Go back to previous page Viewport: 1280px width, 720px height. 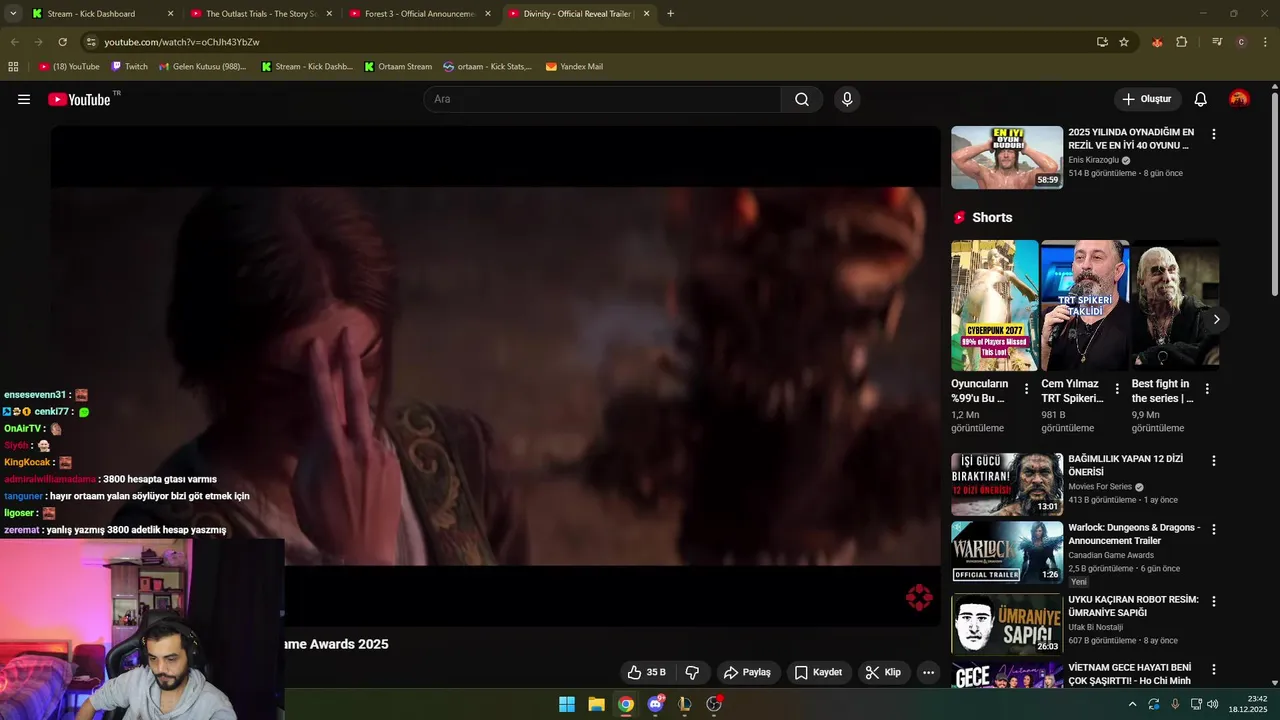click(x=14, y=42)
